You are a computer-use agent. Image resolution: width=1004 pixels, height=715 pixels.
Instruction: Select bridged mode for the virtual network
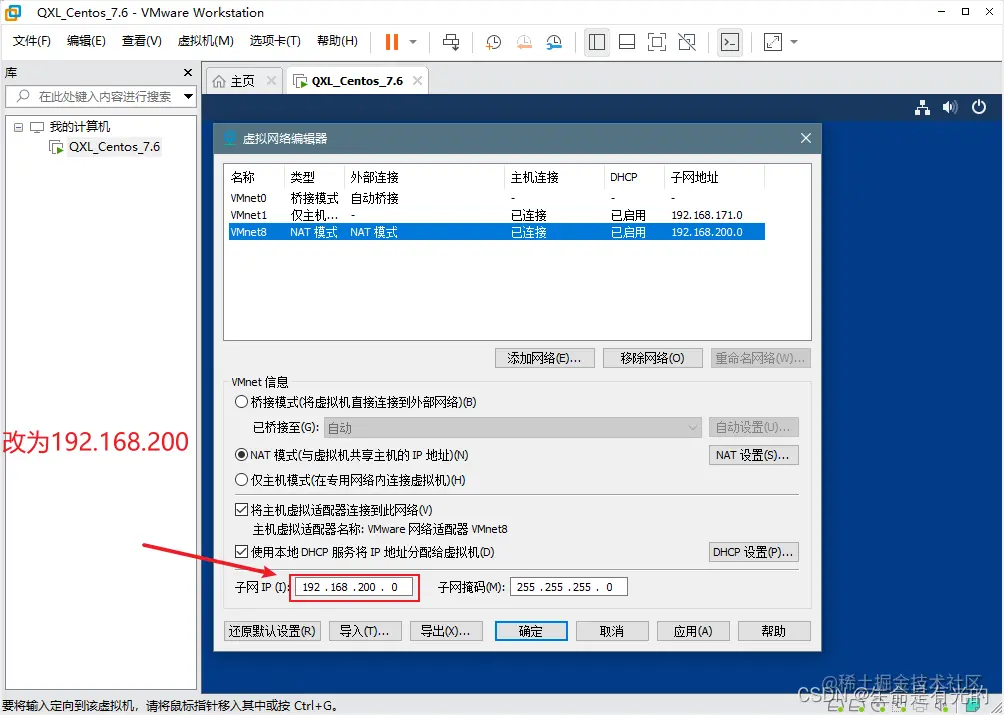[241, 401]
